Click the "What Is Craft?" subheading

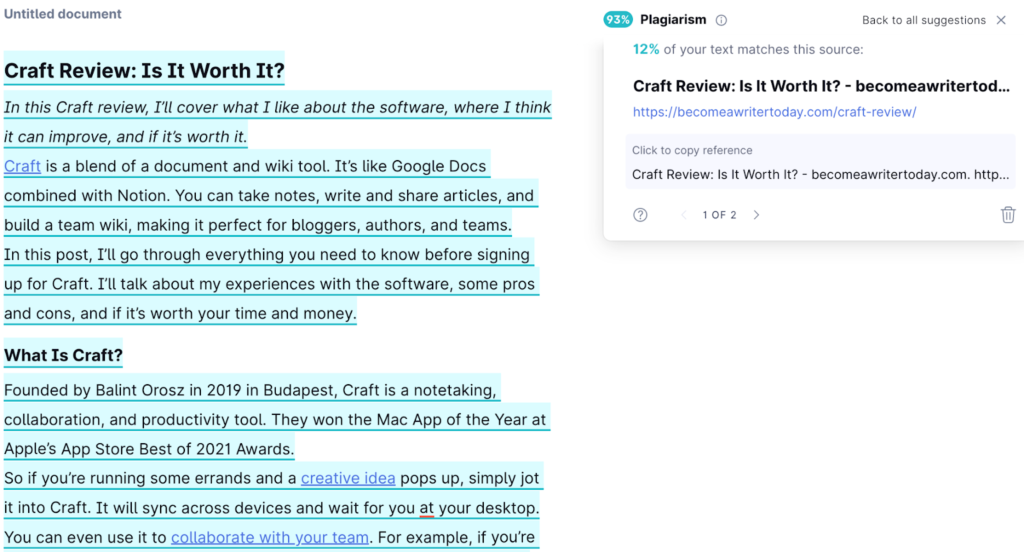(63, 355)
